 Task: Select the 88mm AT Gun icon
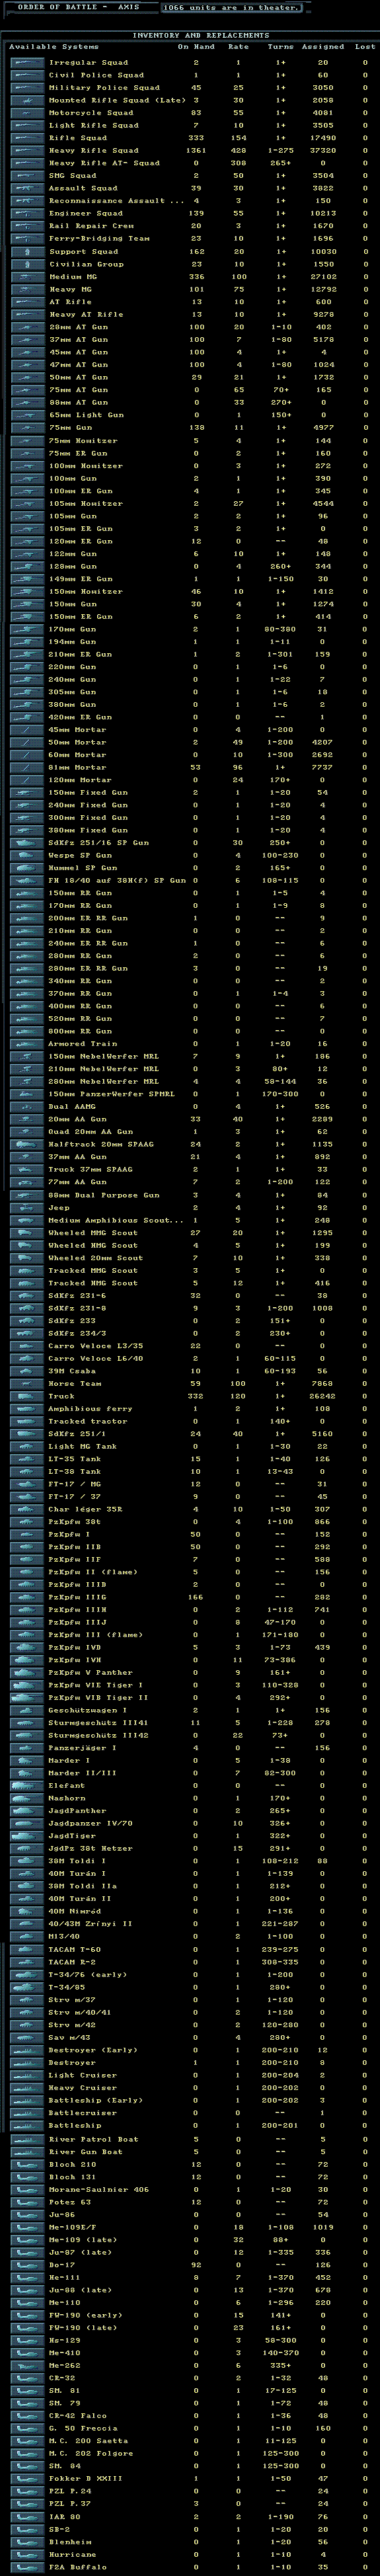(x=27, y=402)
